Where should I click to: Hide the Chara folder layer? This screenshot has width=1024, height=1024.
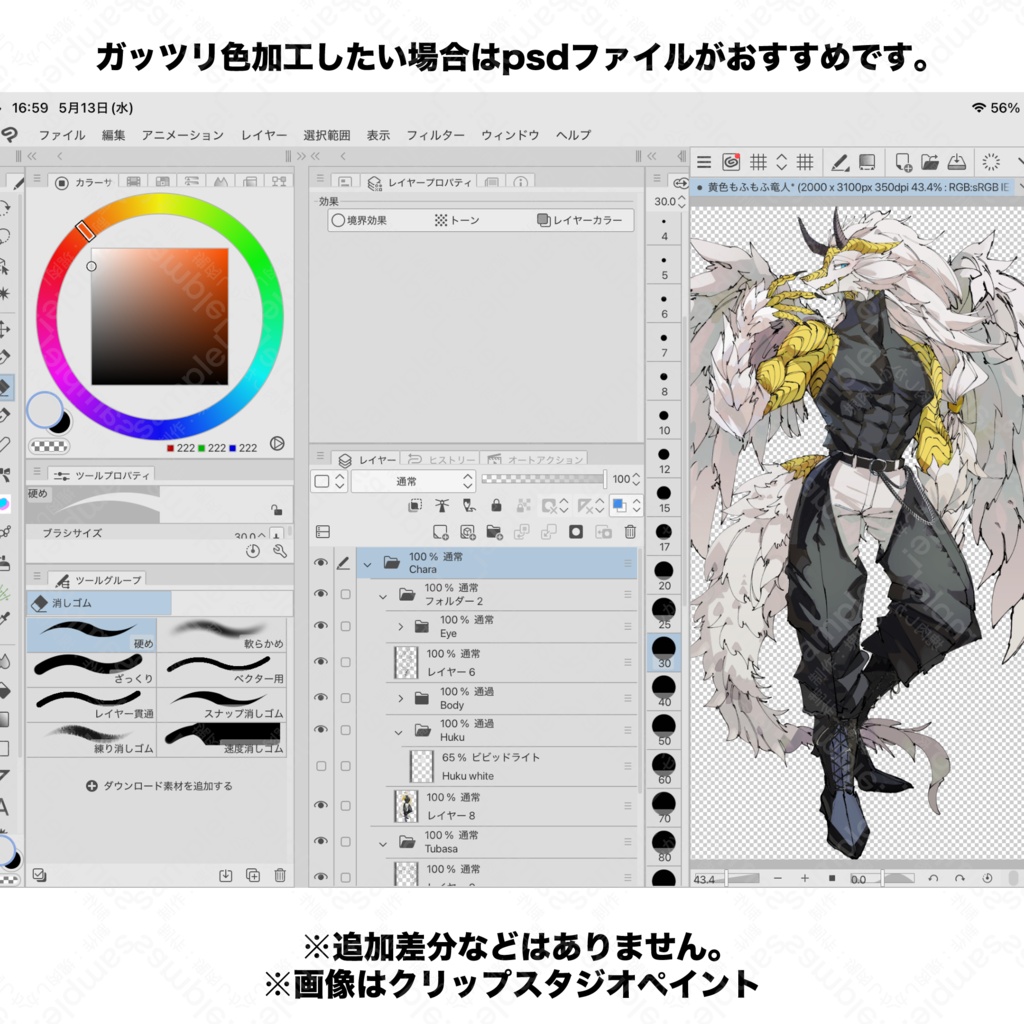321,562
